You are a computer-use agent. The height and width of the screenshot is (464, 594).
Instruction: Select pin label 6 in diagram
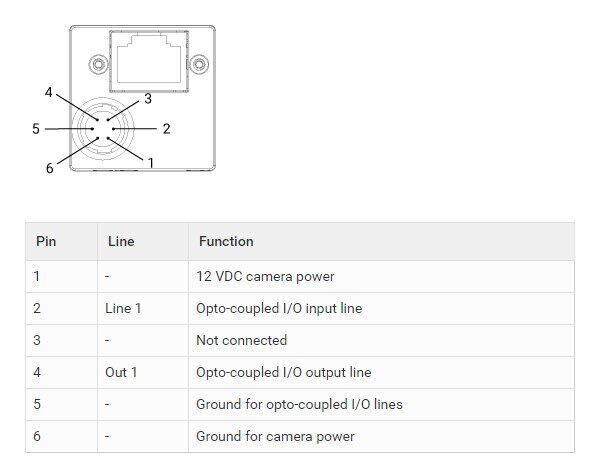pos(50,168)
